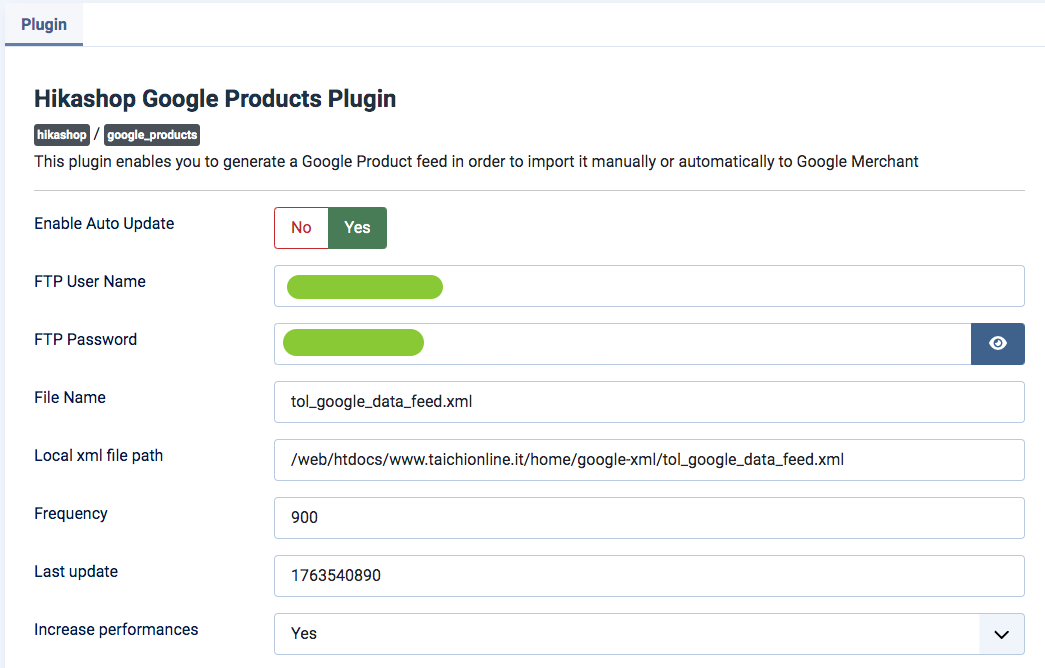Click the Local xml file path field
The height and width of the screenshot is (668, 1045).
coord(648,460)
